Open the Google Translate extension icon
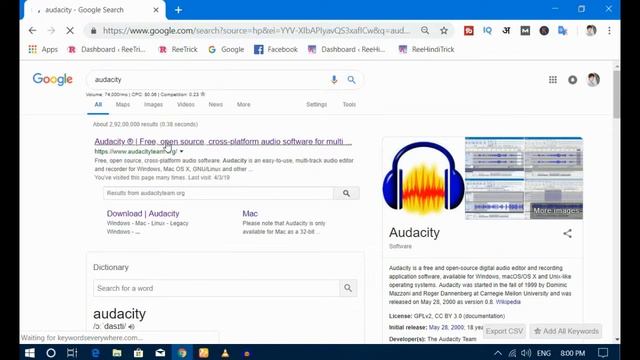640x360 pixels. click(x=563, y=31)
